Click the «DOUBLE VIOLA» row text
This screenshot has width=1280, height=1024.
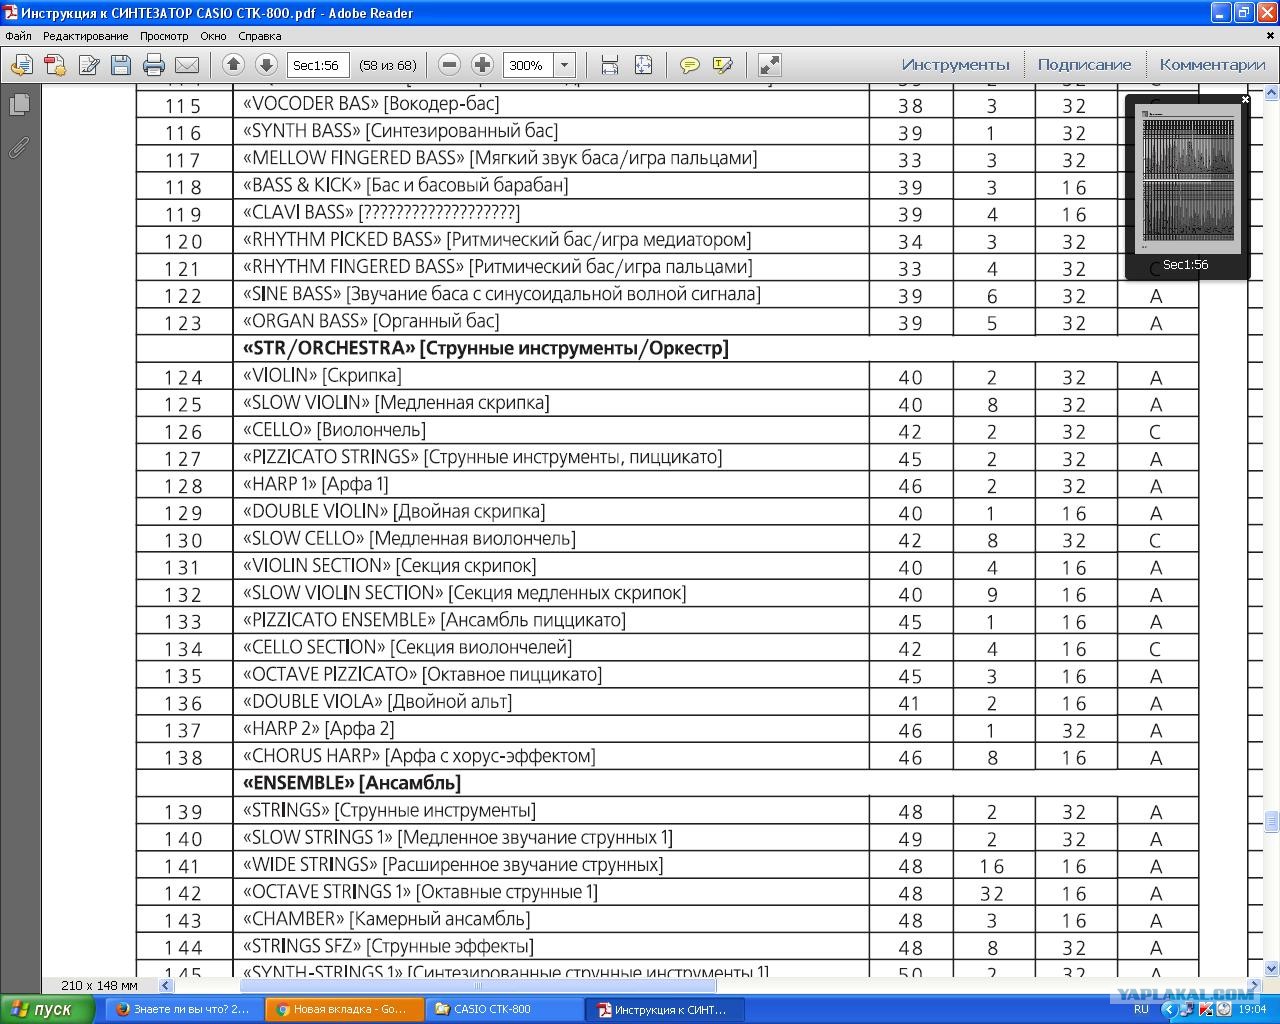pos(377,702)
